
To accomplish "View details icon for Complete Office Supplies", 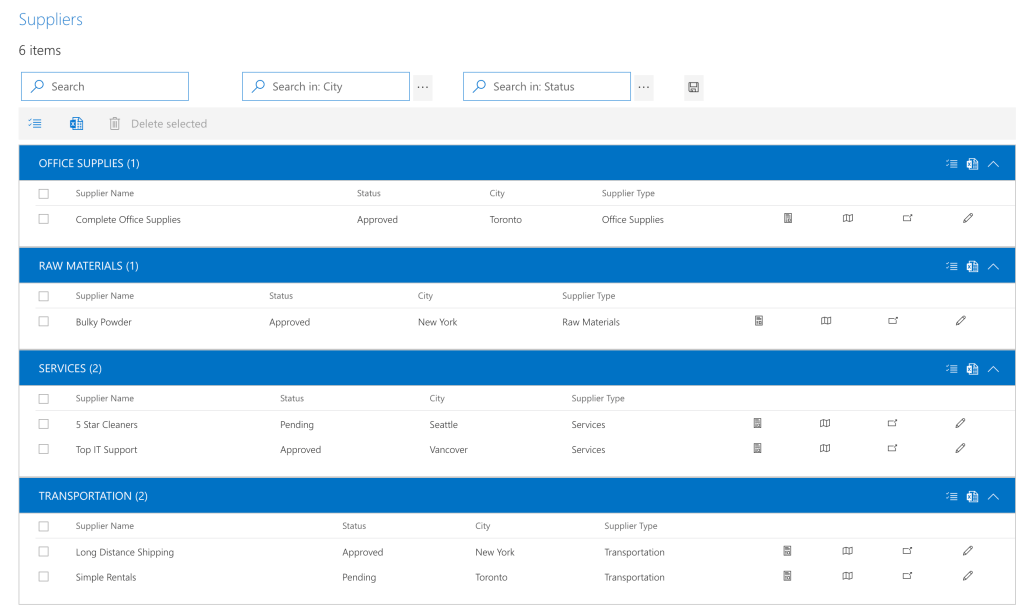I will pyautogui.click(x=787, y=218).
